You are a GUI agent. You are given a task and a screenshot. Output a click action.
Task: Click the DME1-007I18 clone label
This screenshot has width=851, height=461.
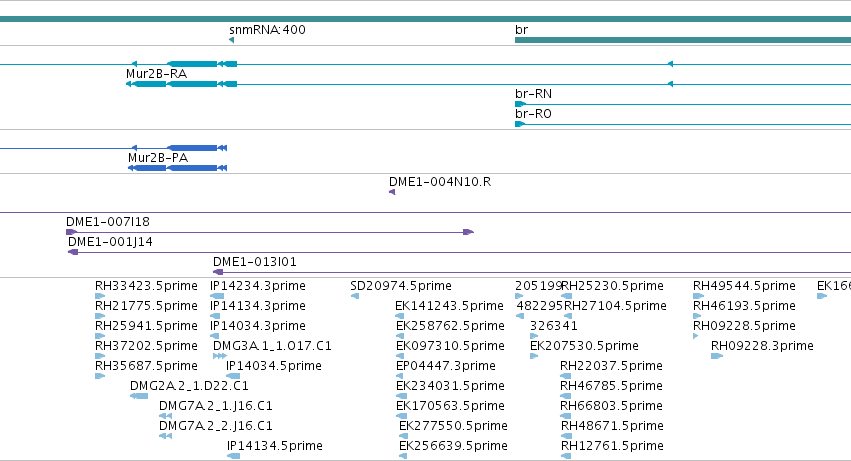(x=107, y=222)
